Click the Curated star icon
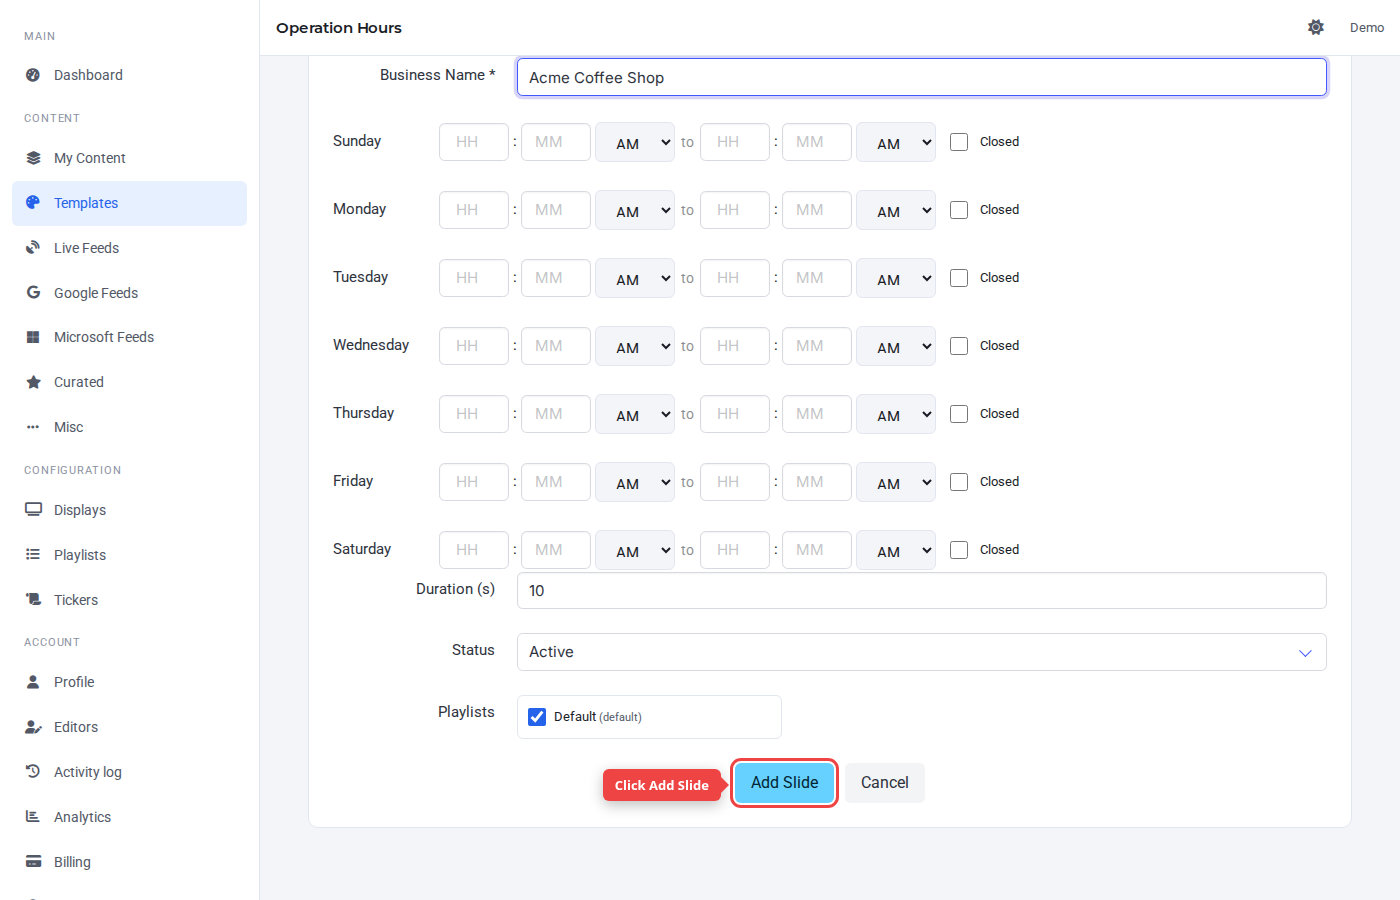Viewport: 1400px width, 900px height. [x=33, y=382]
